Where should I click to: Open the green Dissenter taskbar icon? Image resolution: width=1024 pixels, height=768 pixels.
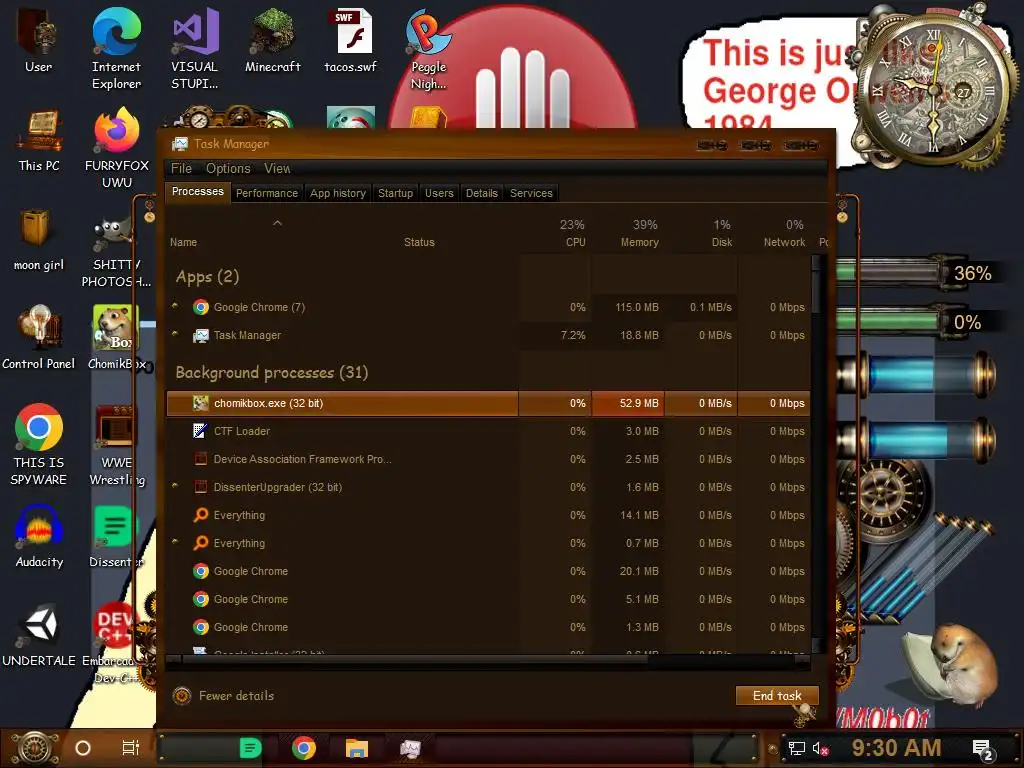coord(250,748)
